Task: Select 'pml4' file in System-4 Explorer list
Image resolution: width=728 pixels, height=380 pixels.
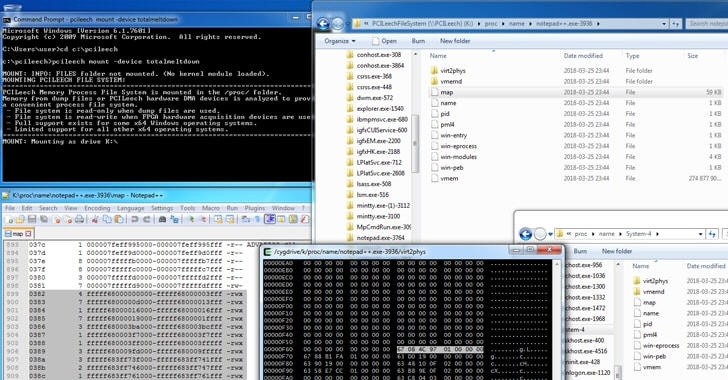Action: pos(650,335)
